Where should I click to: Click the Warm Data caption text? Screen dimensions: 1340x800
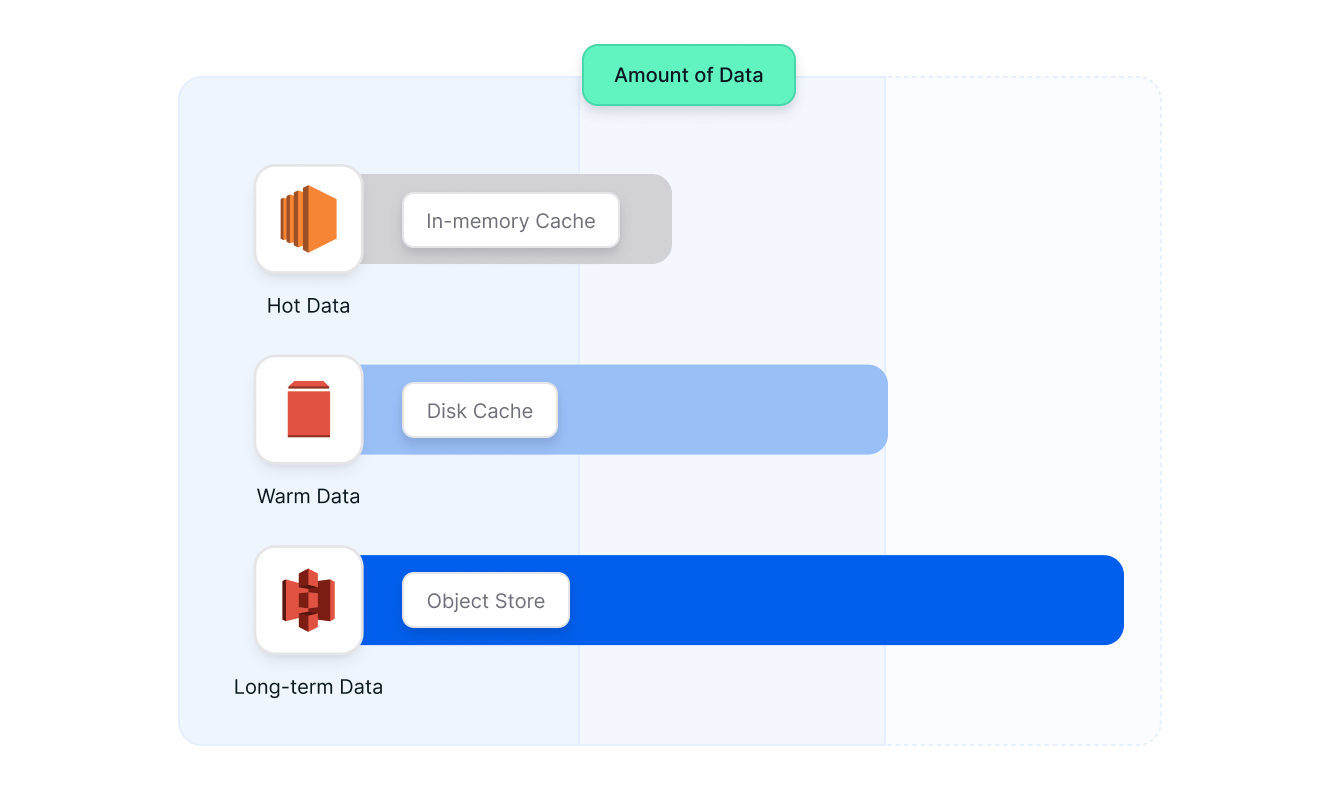click(x=308, y=496)
